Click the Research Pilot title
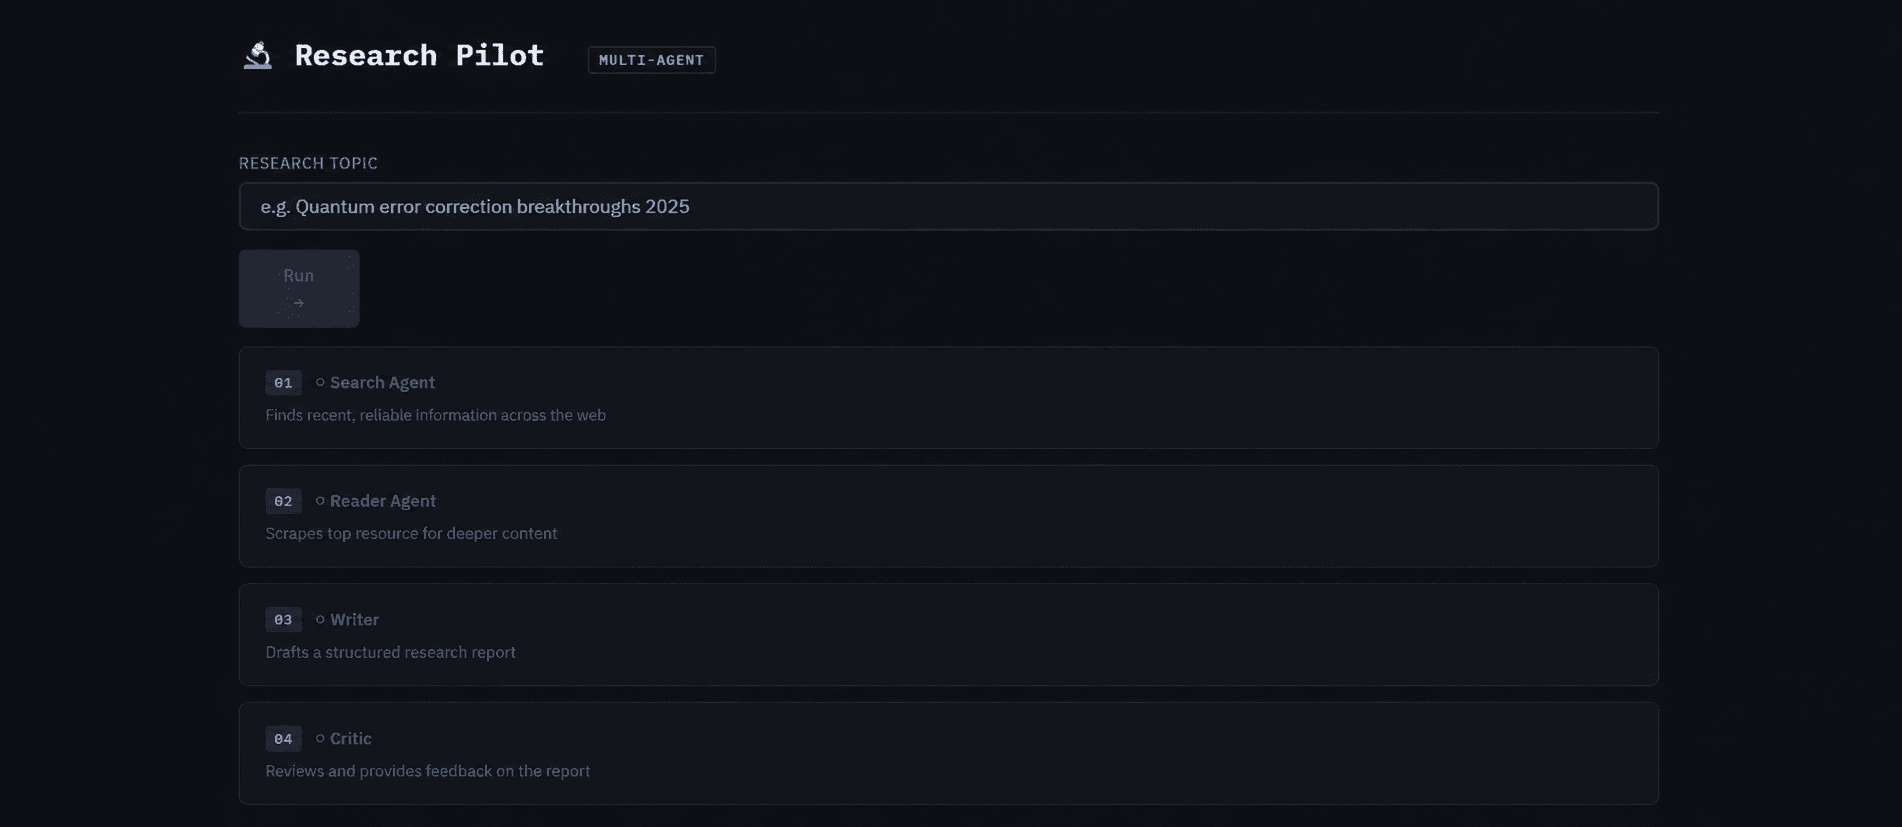The width and height of the screenshot is (1902, 827). click(x=419, y=55)
